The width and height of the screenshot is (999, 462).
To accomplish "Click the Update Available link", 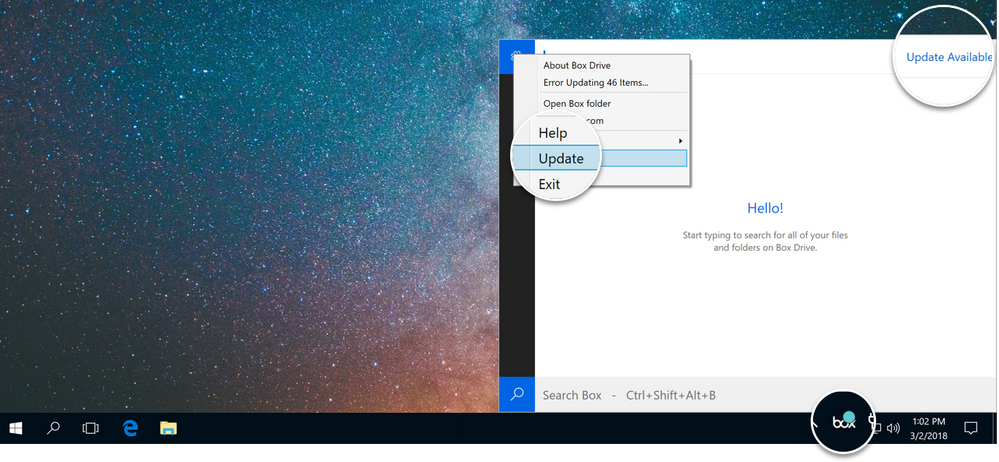I will click(x=949, y=57).
